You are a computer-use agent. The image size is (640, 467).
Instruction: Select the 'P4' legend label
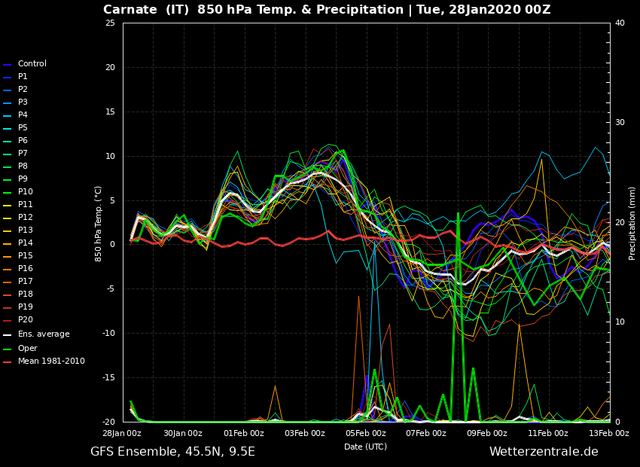pyautogui.click(x=22, y=115)
